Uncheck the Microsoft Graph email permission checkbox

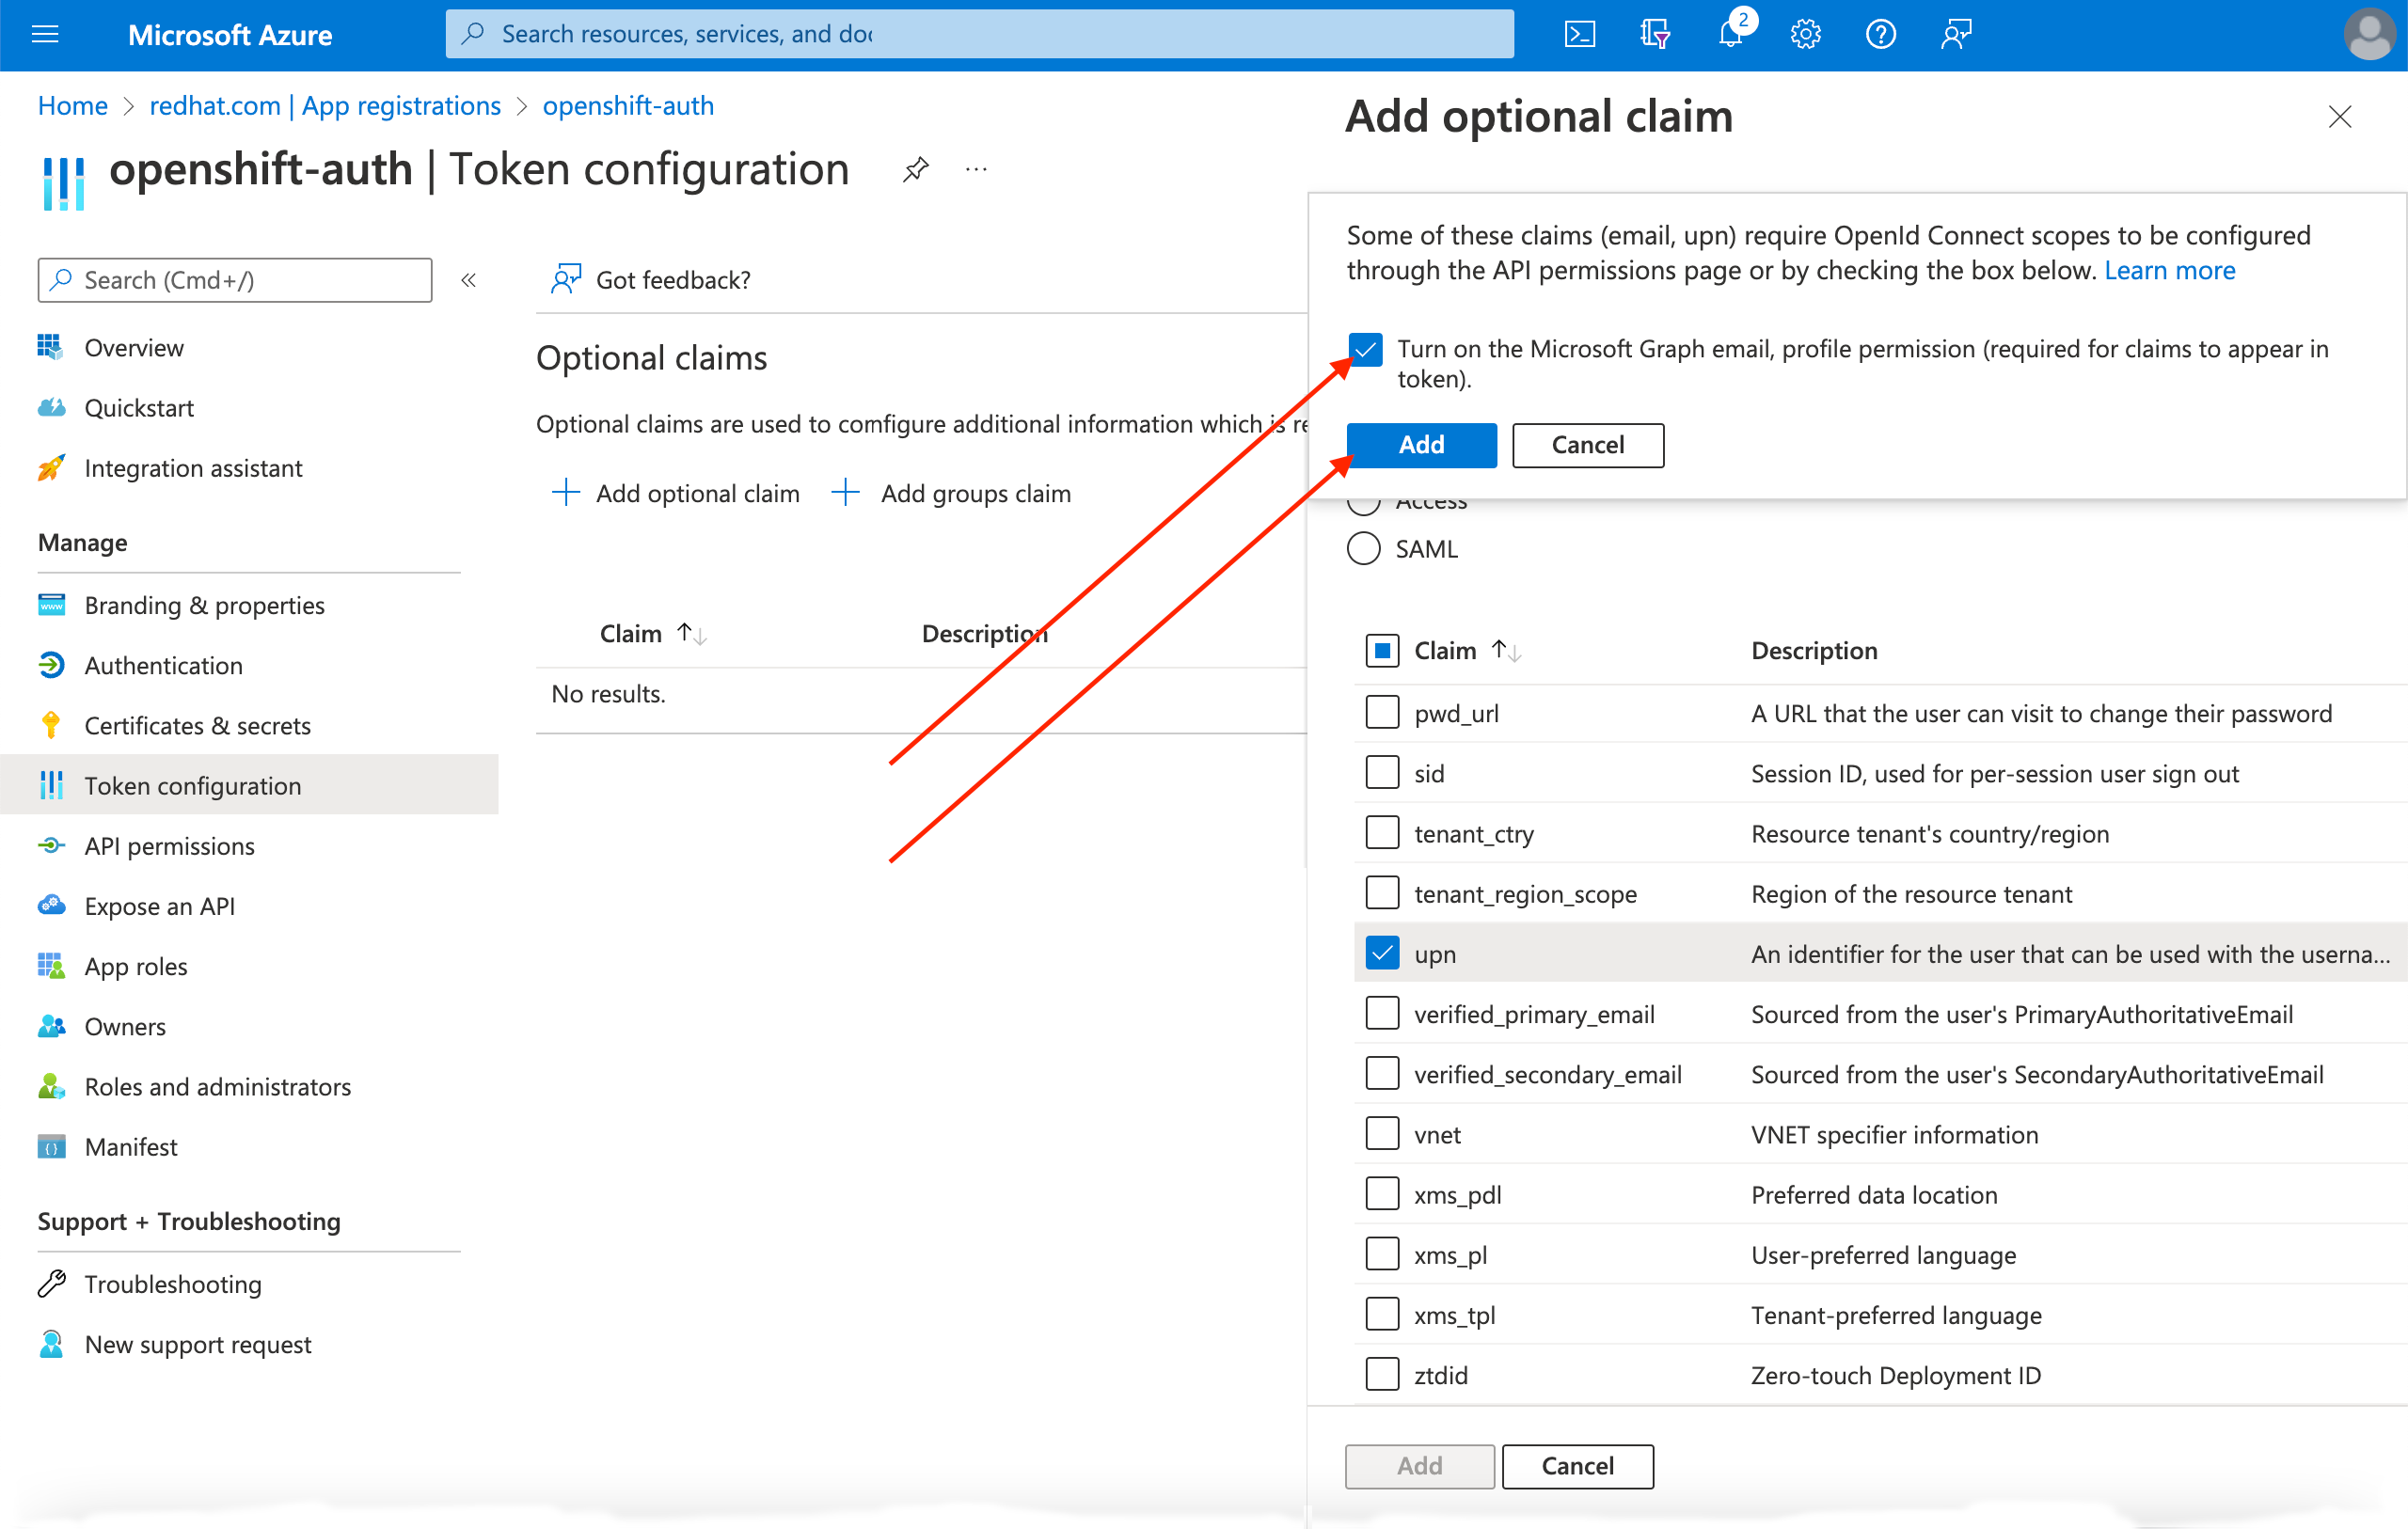[1365, 350]
